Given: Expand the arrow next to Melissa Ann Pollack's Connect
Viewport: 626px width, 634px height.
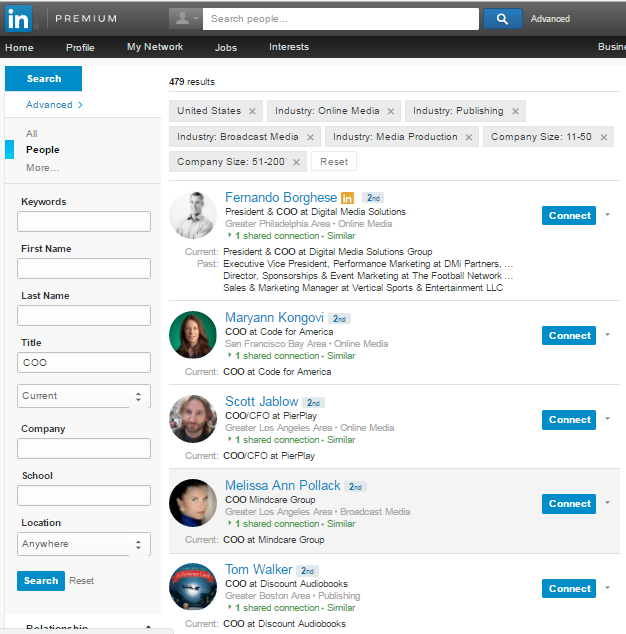Looking at the screenshot, I should (x=607, y=503).
